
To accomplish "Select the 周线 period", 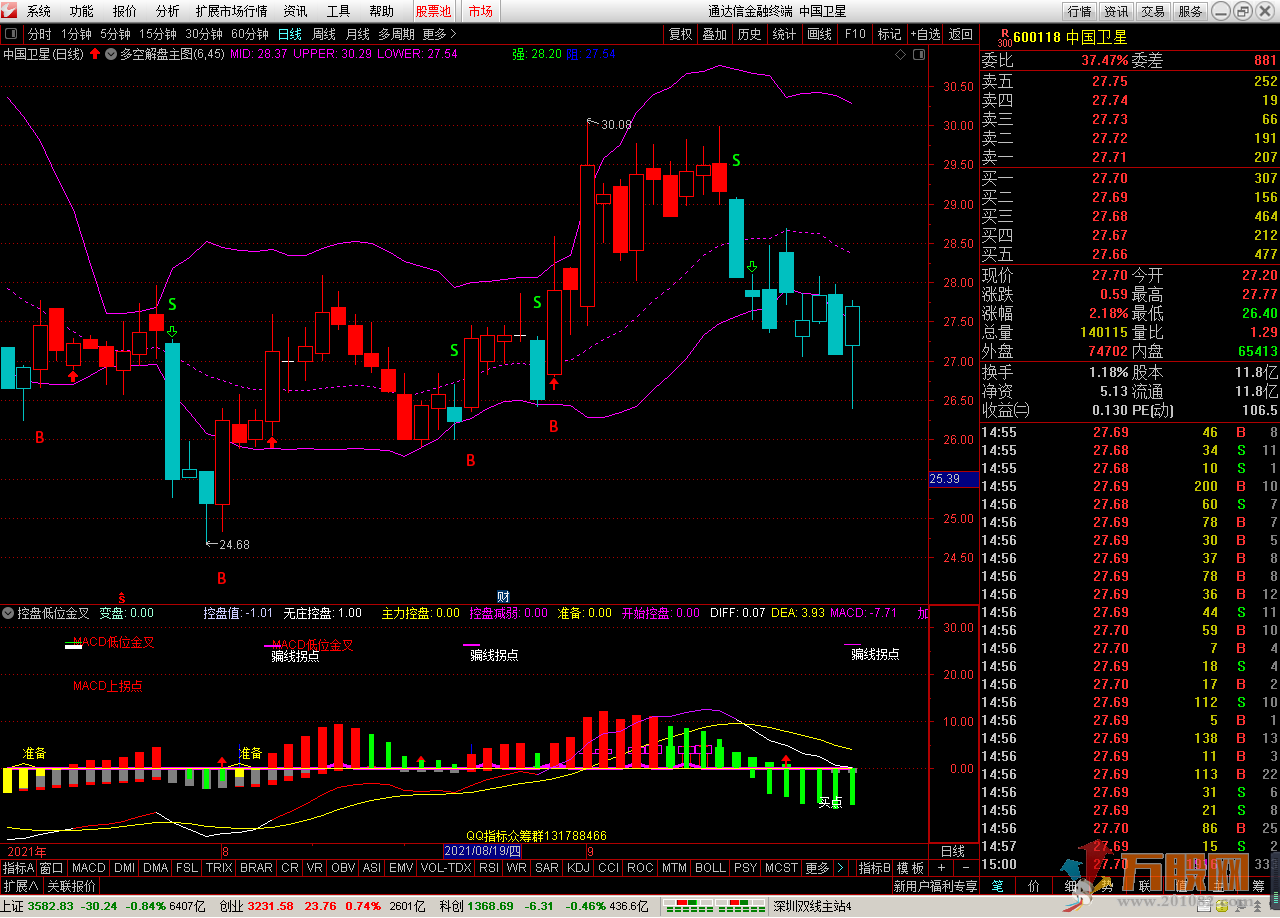I will (x=324, y=34).
